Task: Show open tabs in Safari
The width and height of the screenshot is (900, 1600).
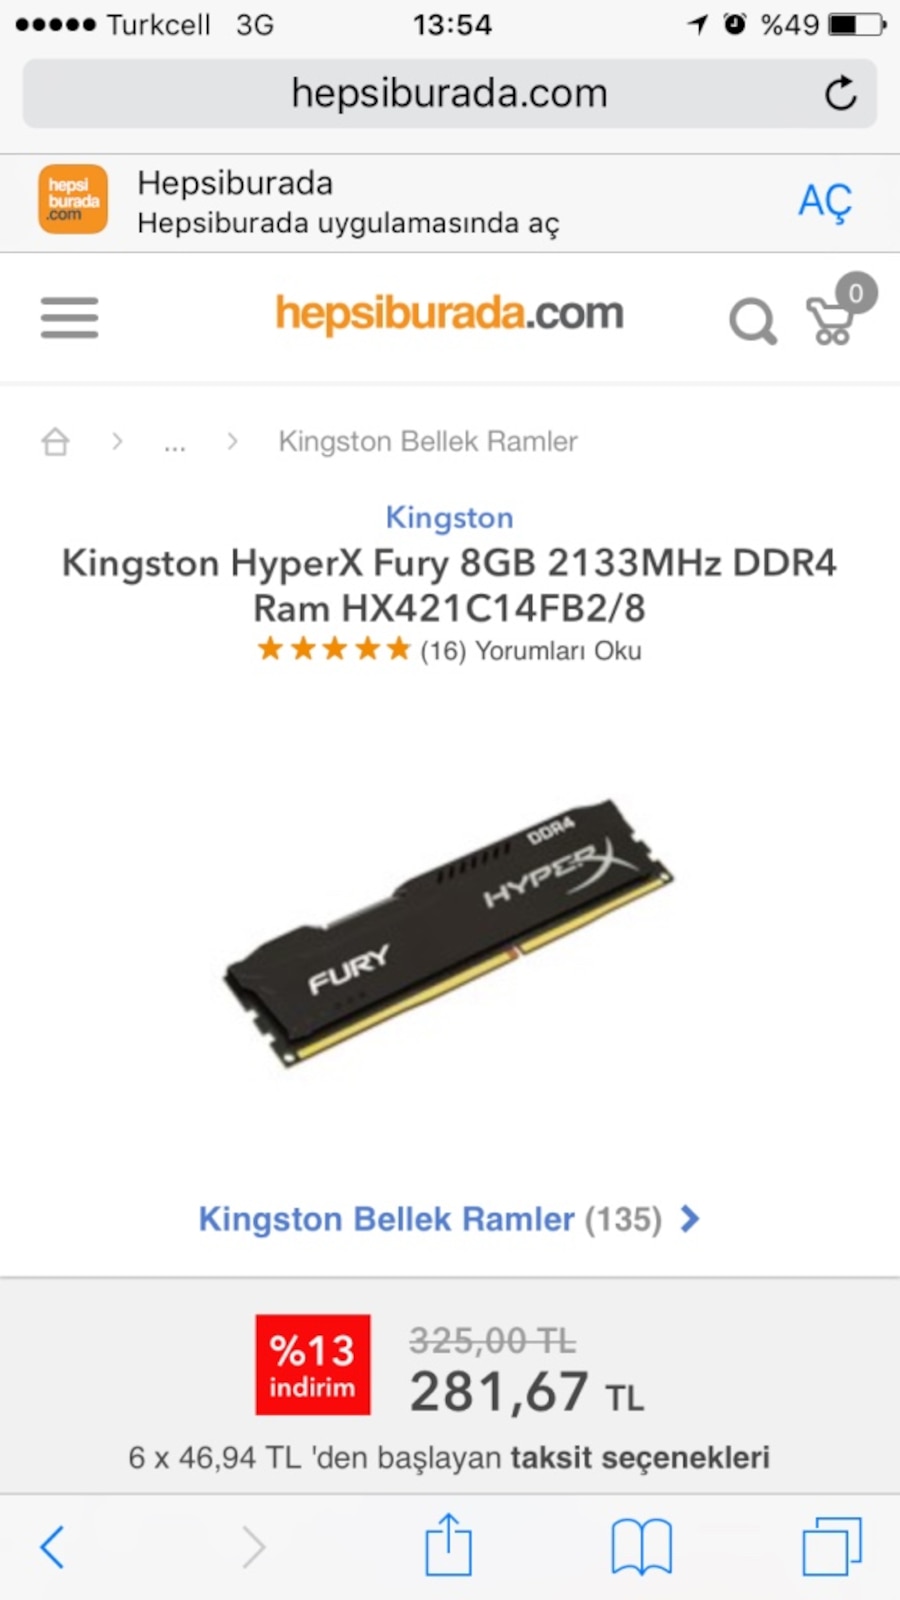Action: click(x=832, y=1546)
